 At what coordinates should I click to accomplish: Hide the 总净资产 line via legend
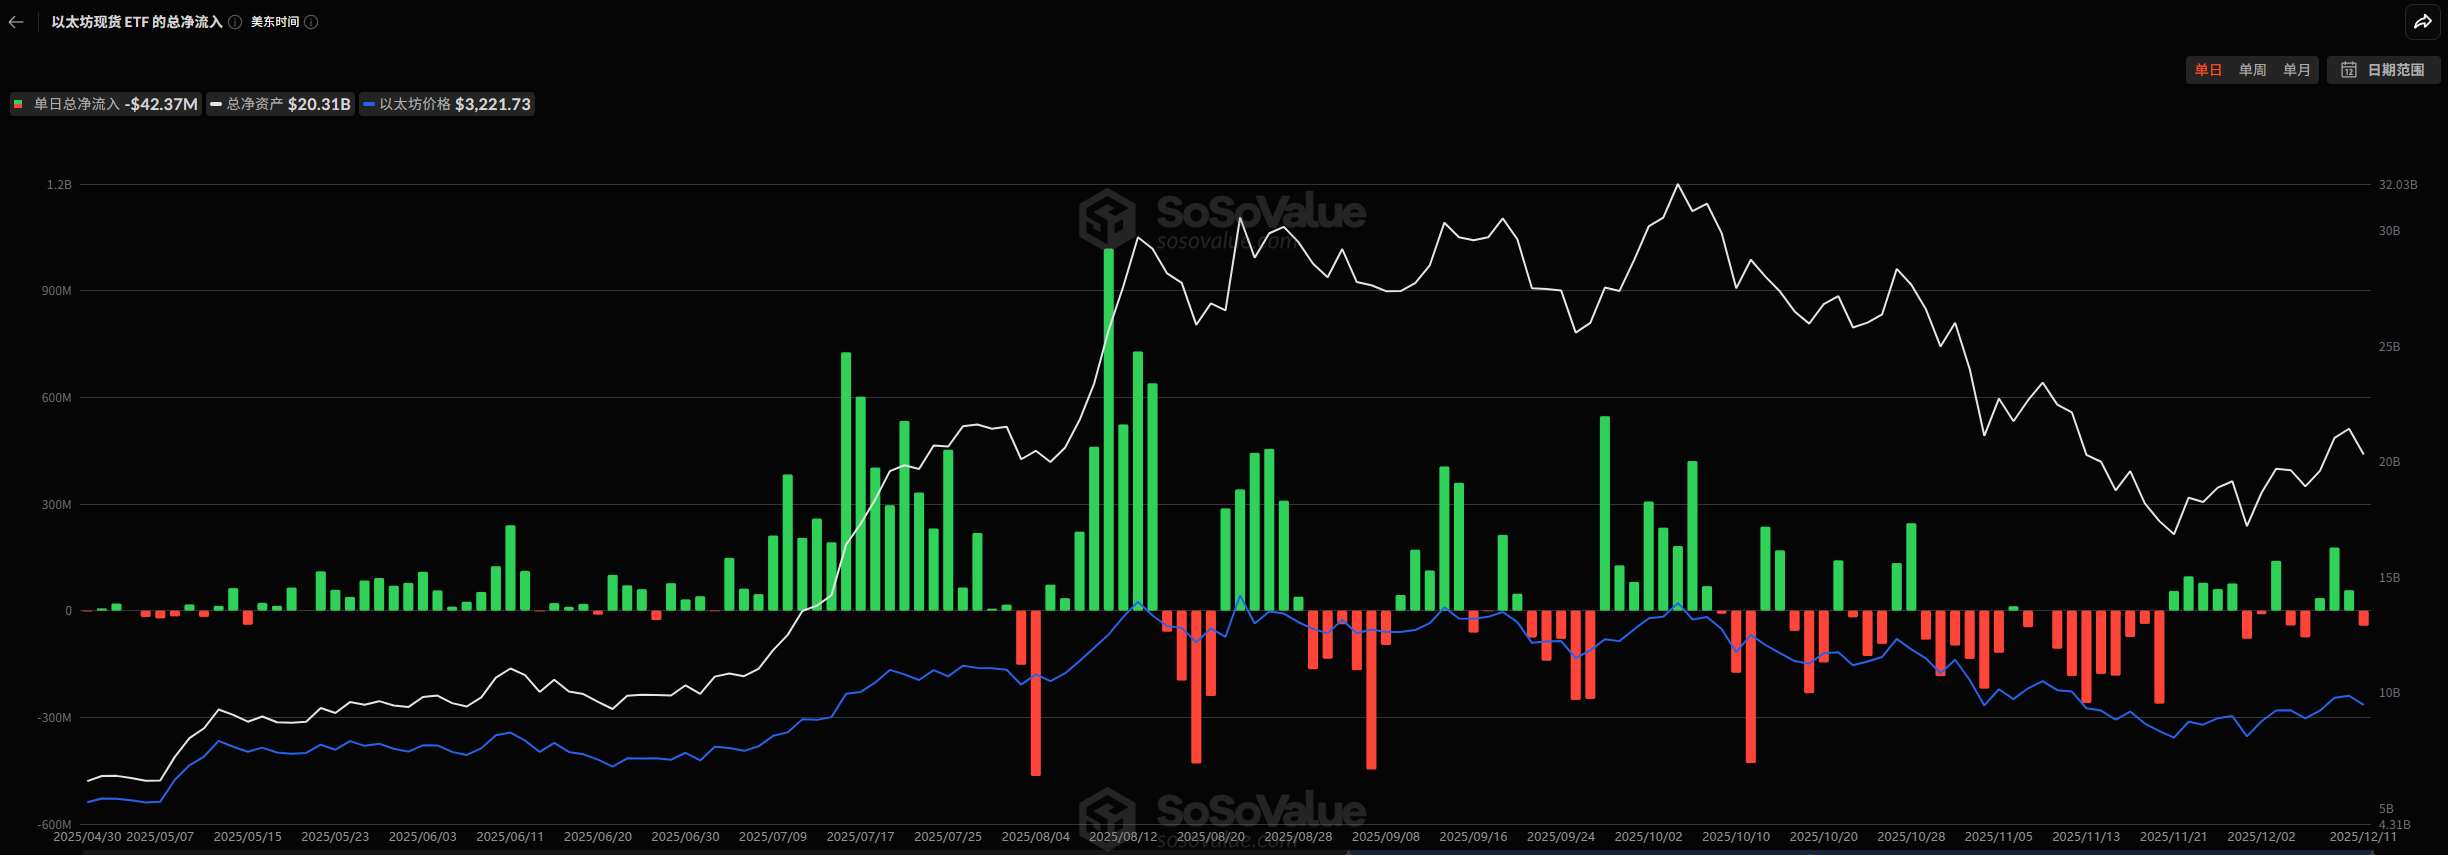280,104
